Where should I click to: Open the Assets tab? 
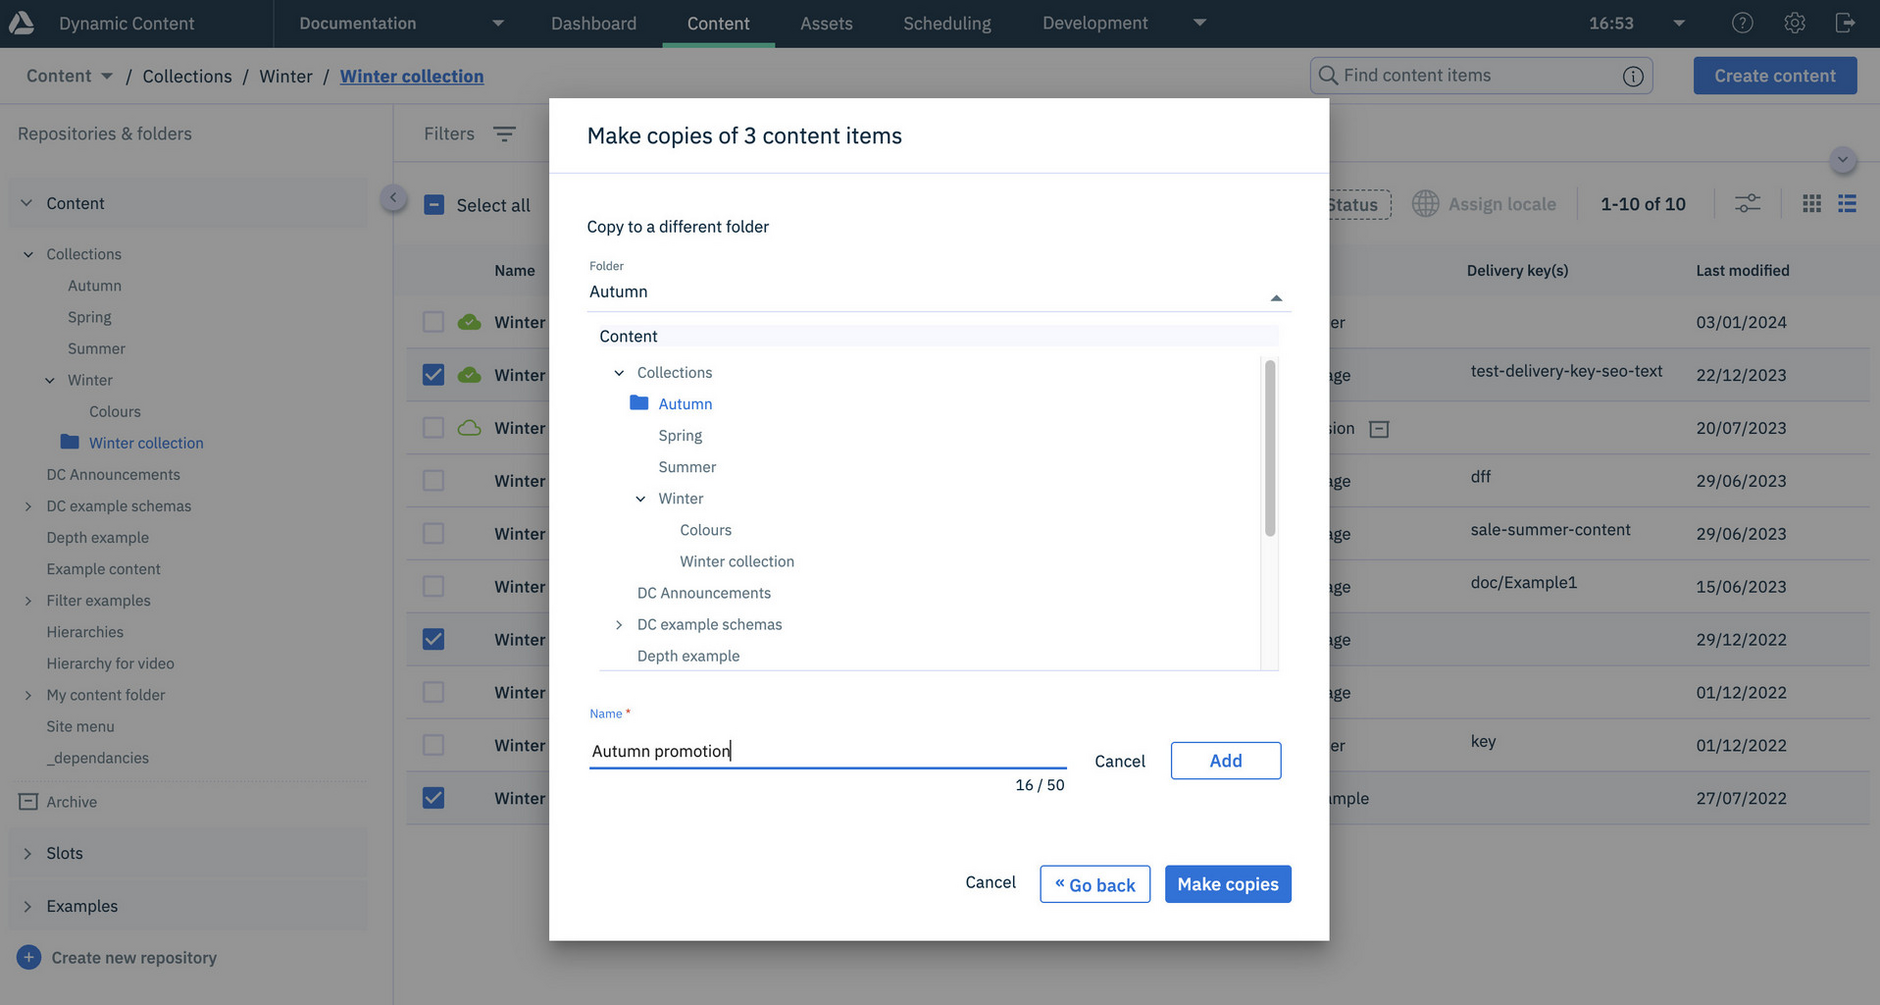826,23
